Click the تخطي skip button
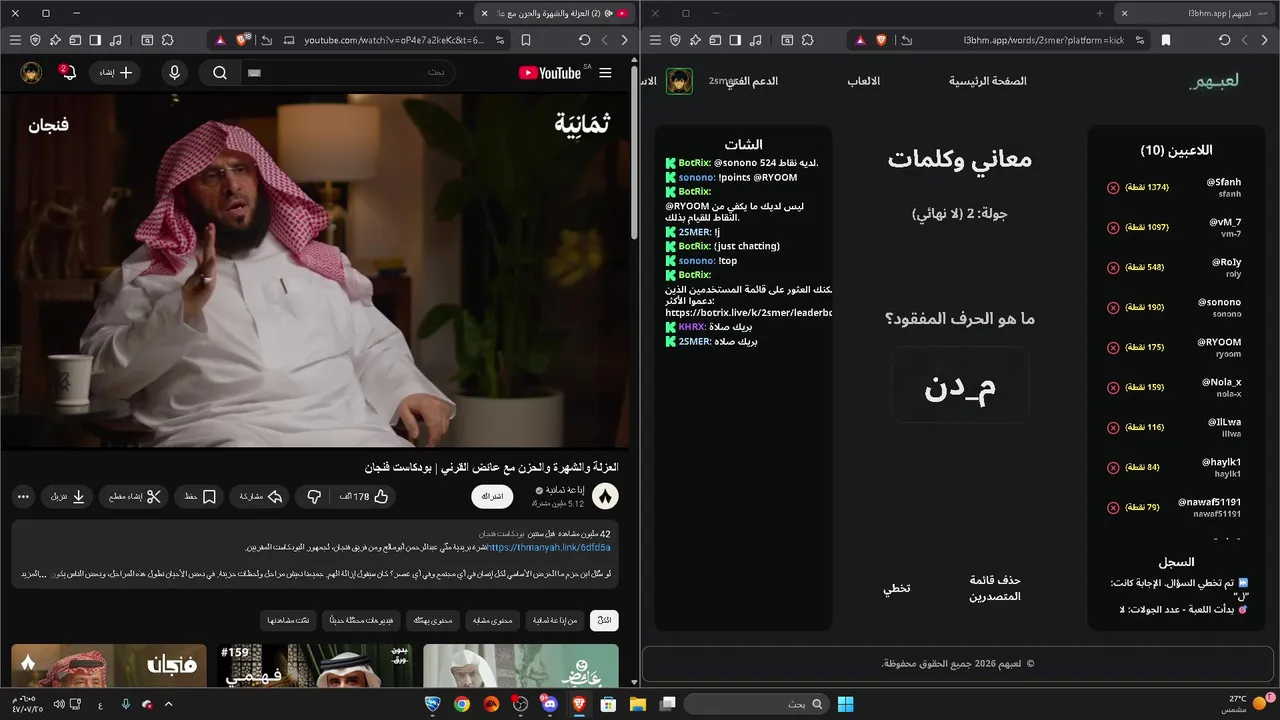The image size is (1280, 720). click(x=896, y=589)
